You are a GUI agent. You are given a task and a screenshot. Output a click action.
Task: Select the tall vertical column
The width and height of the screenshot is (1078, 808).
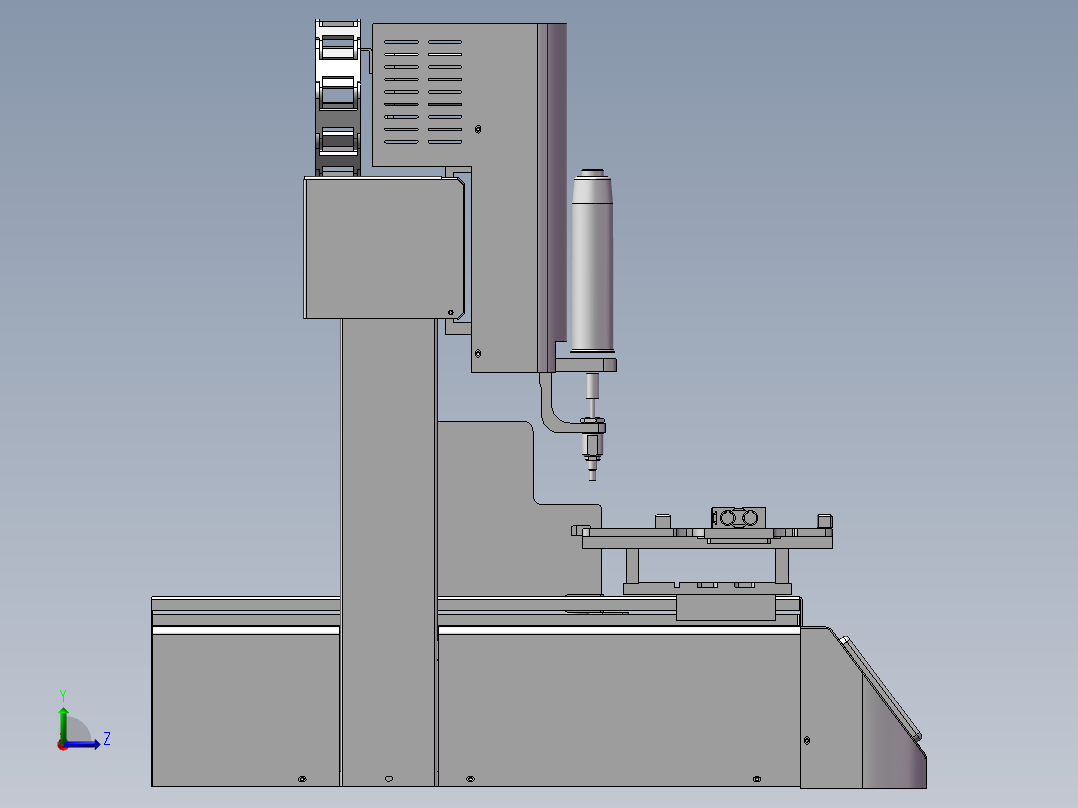tap(388, 552)
